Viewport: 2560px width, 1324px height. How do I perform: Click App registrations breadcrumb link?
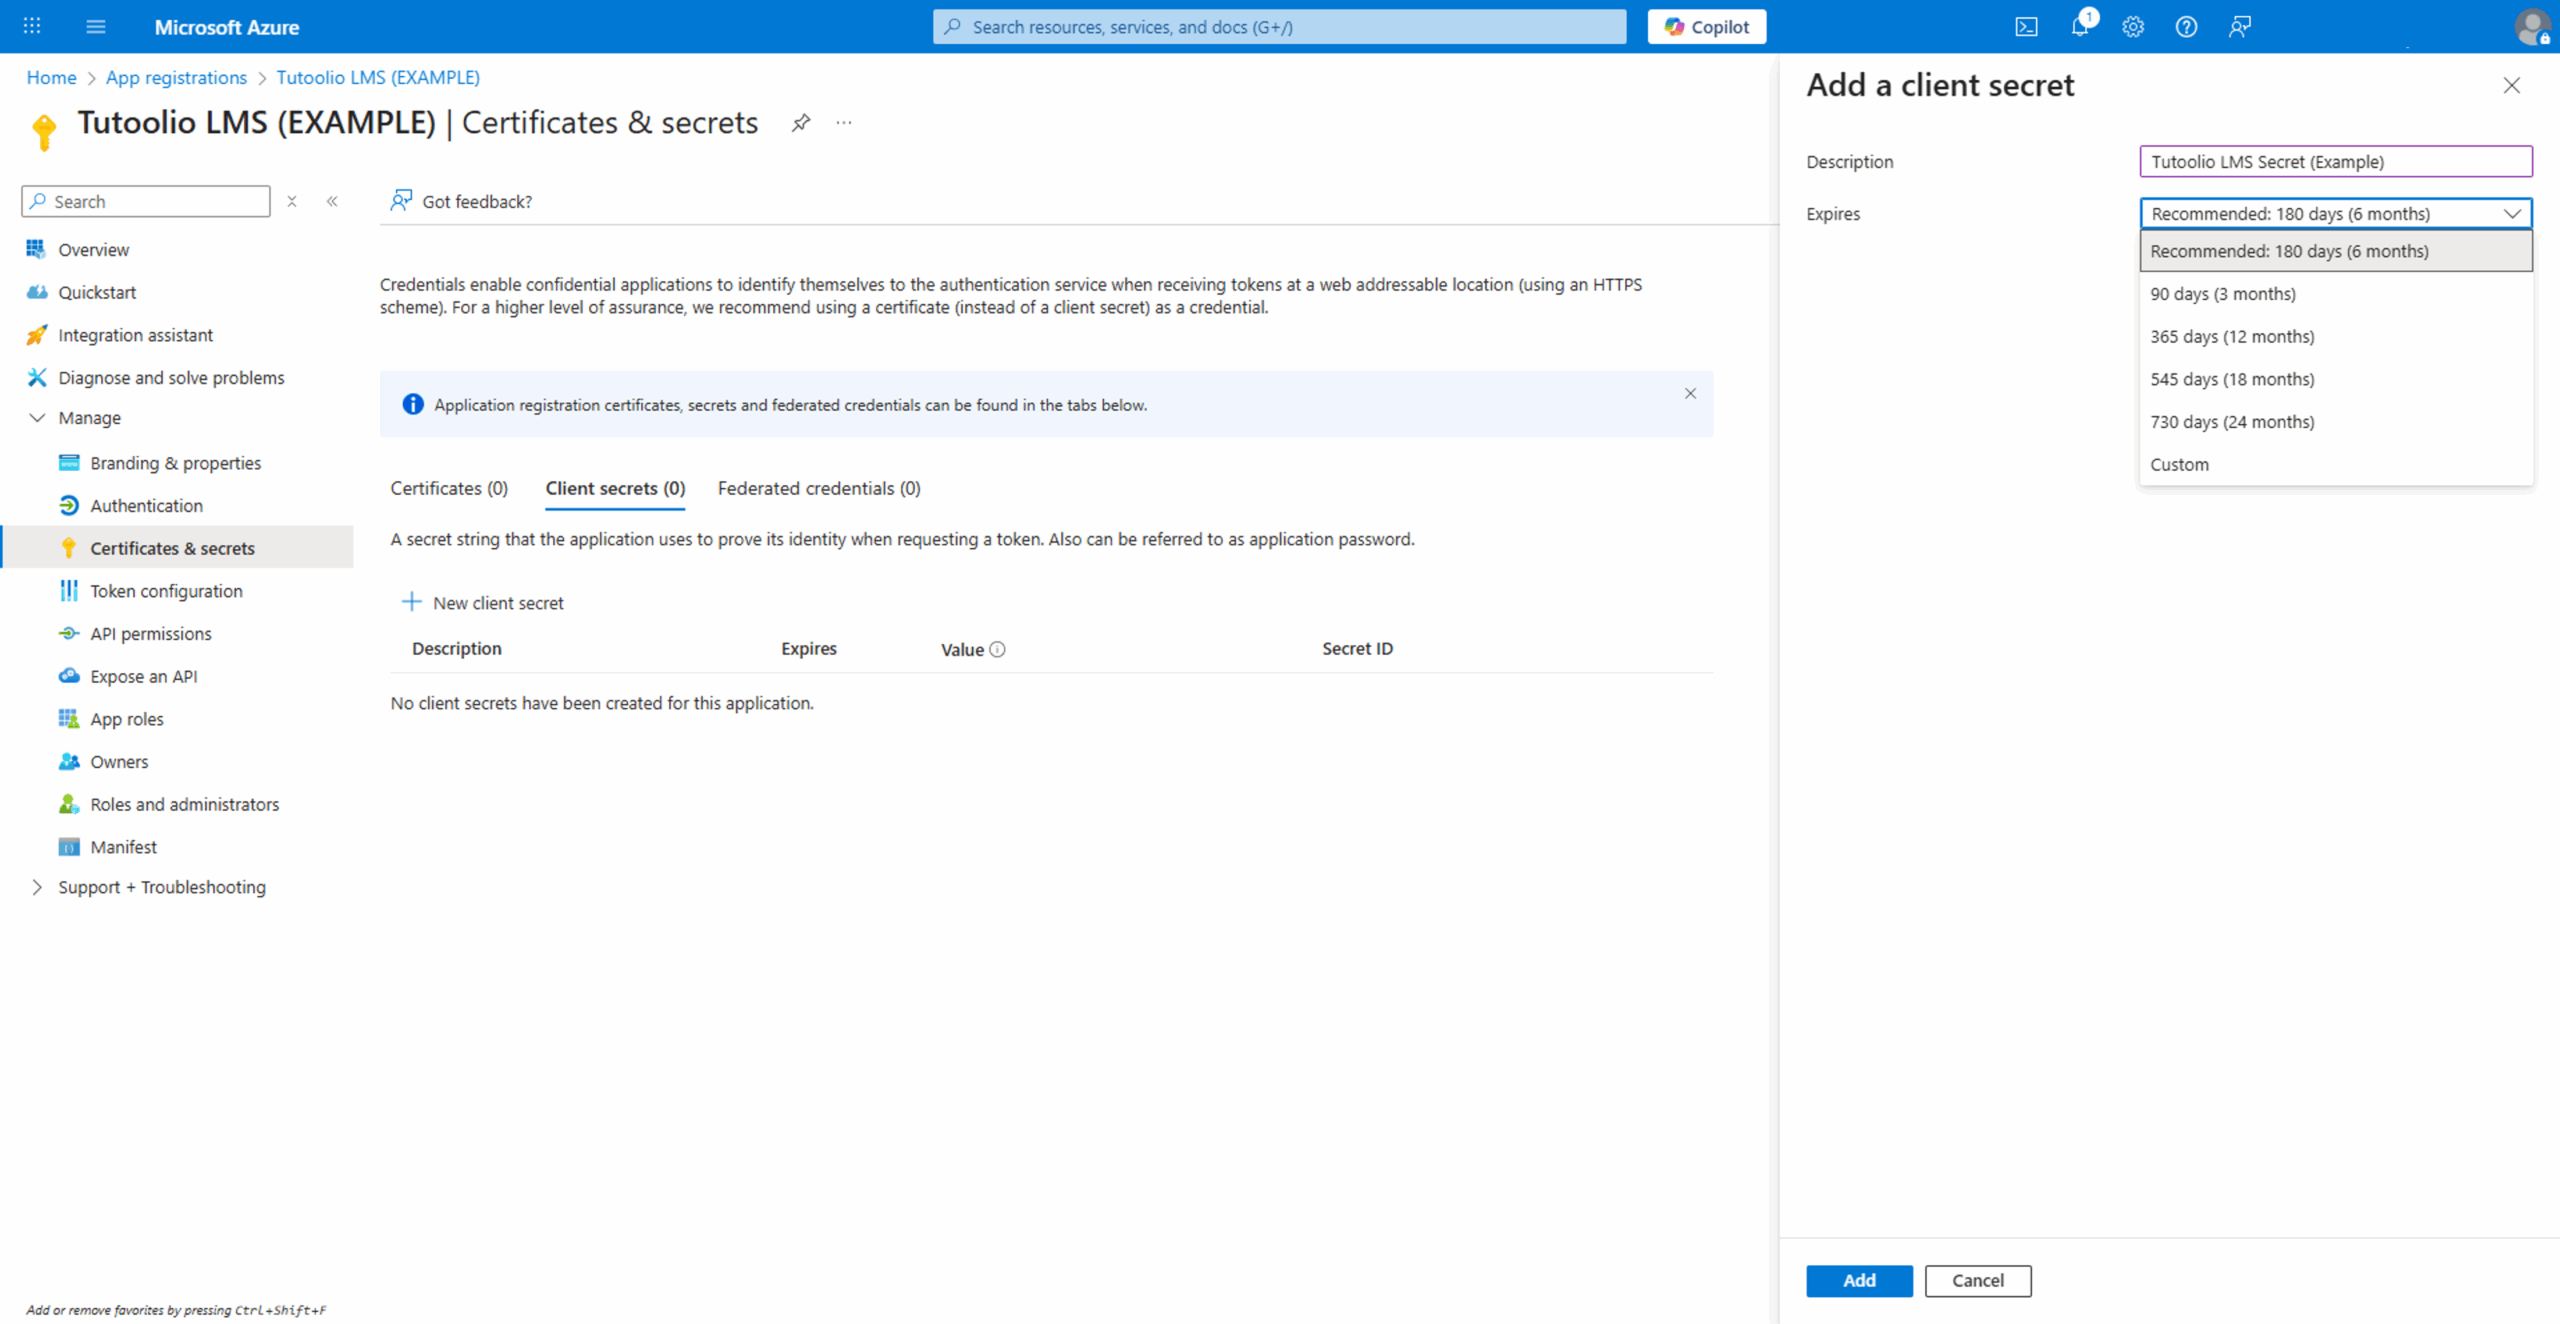[176, 77]
